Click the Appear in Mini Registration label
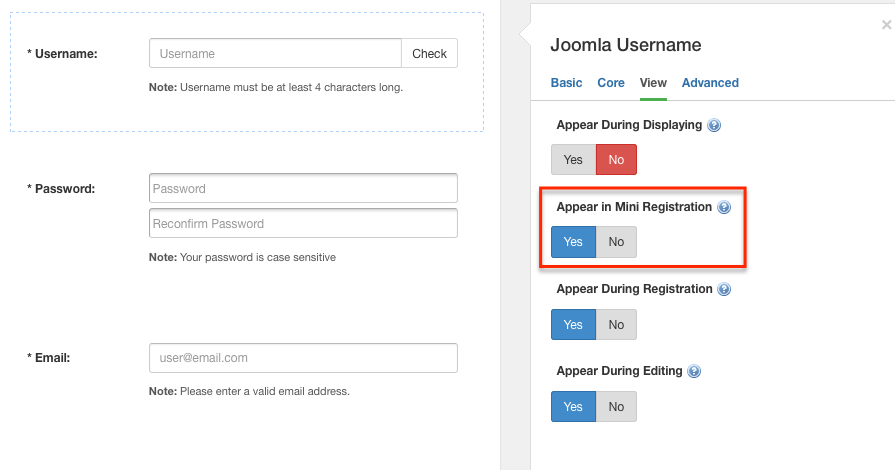 click(634, 207)
